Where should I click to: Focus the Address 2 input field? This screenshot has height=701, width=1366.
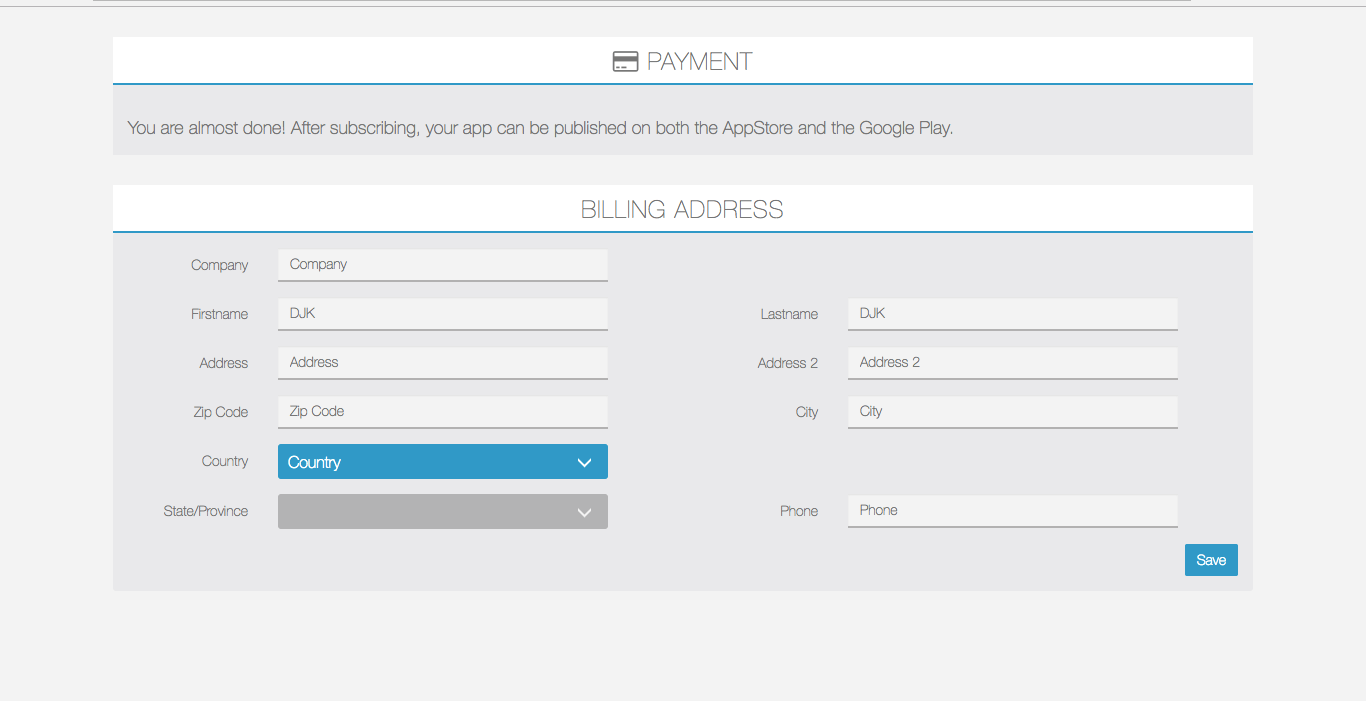(x=1013, y=363)
